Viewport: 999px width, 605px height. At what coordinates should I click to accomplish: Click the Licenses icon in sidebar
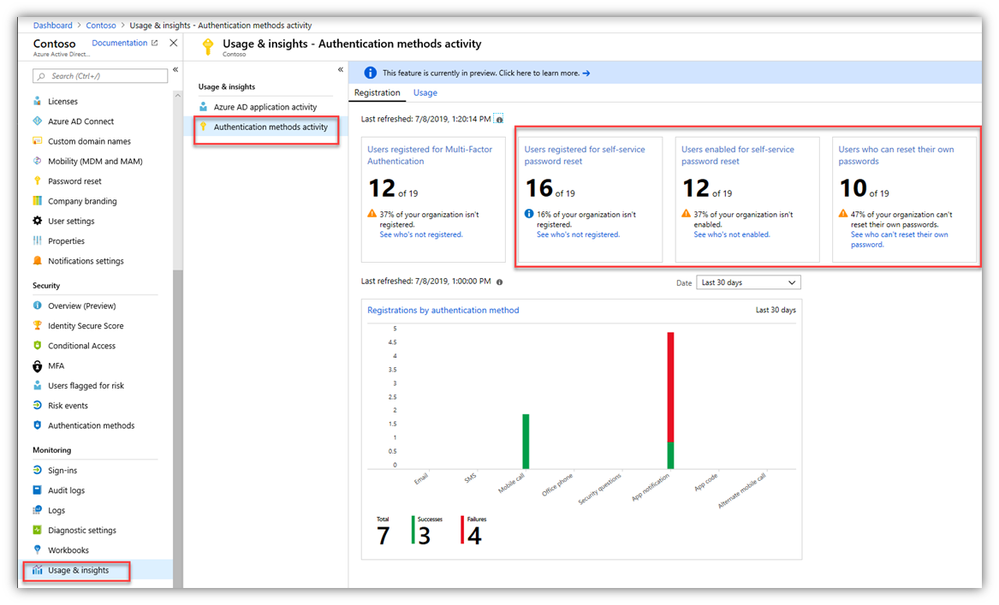coord(37,101)
